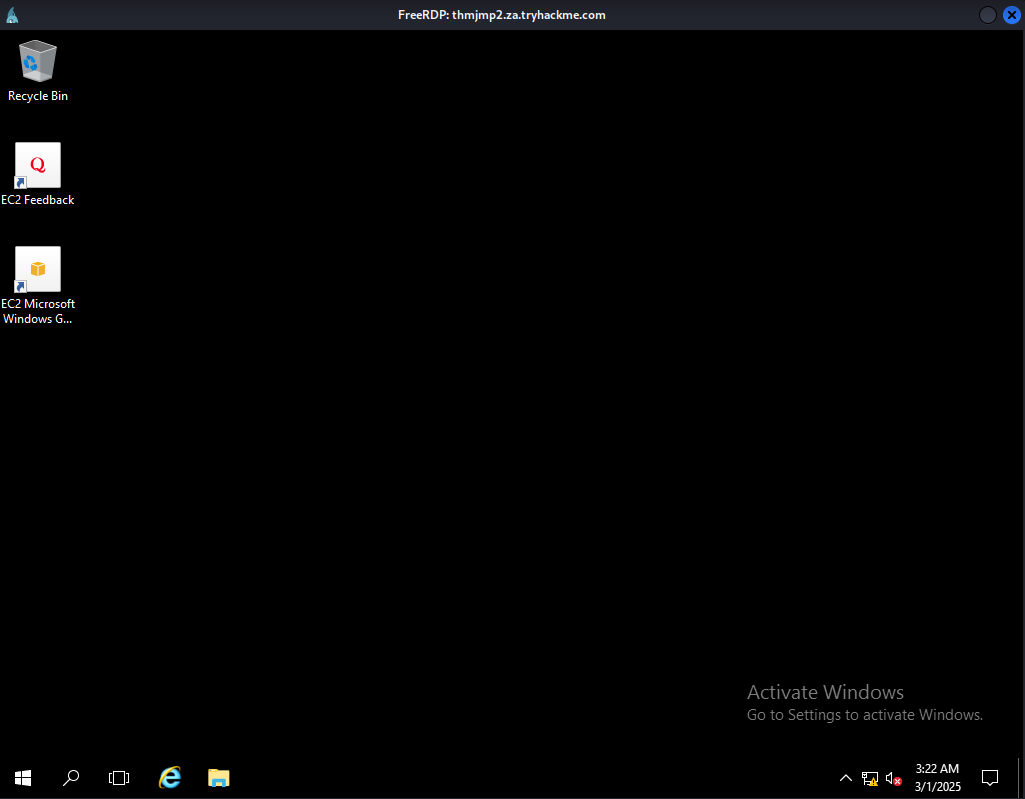
Task: Click the 3:22 AM taskbar clock
Action: tap(937, 777)
